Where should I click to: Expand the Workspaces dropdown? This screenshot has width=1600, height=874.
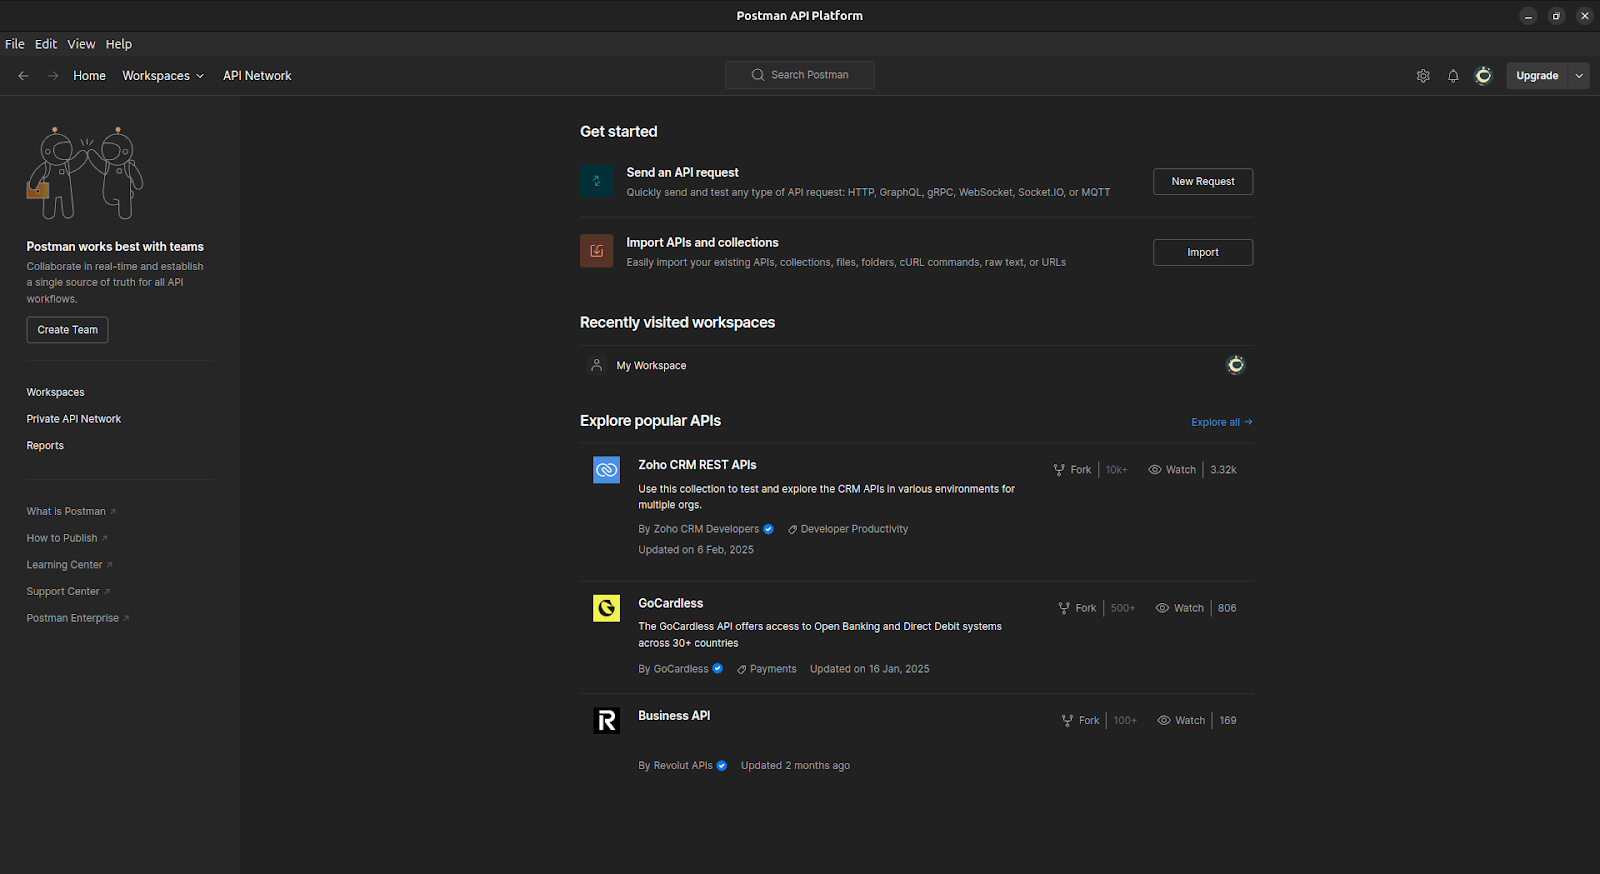[x=163, y=76]
